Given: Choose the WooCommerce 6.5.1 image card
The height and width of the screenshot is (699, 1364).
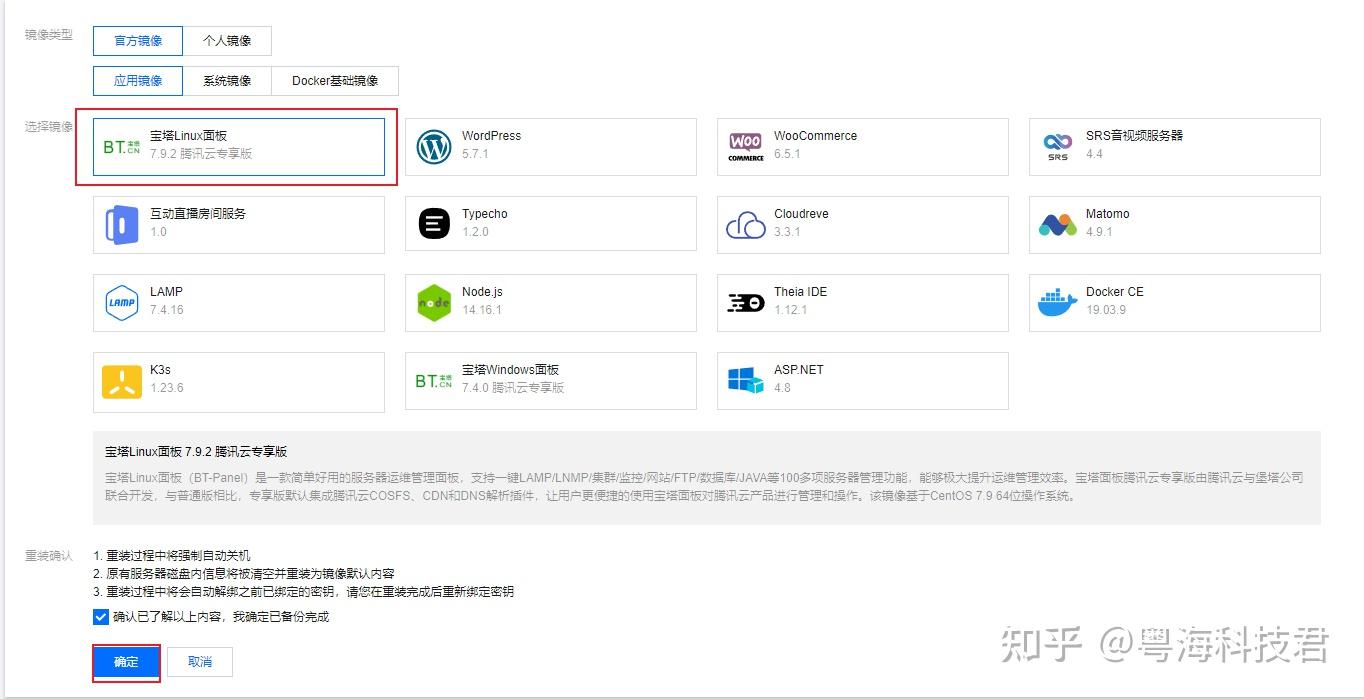Looking at the screenshot, I should pyautogui.click(x=863, y=147).
